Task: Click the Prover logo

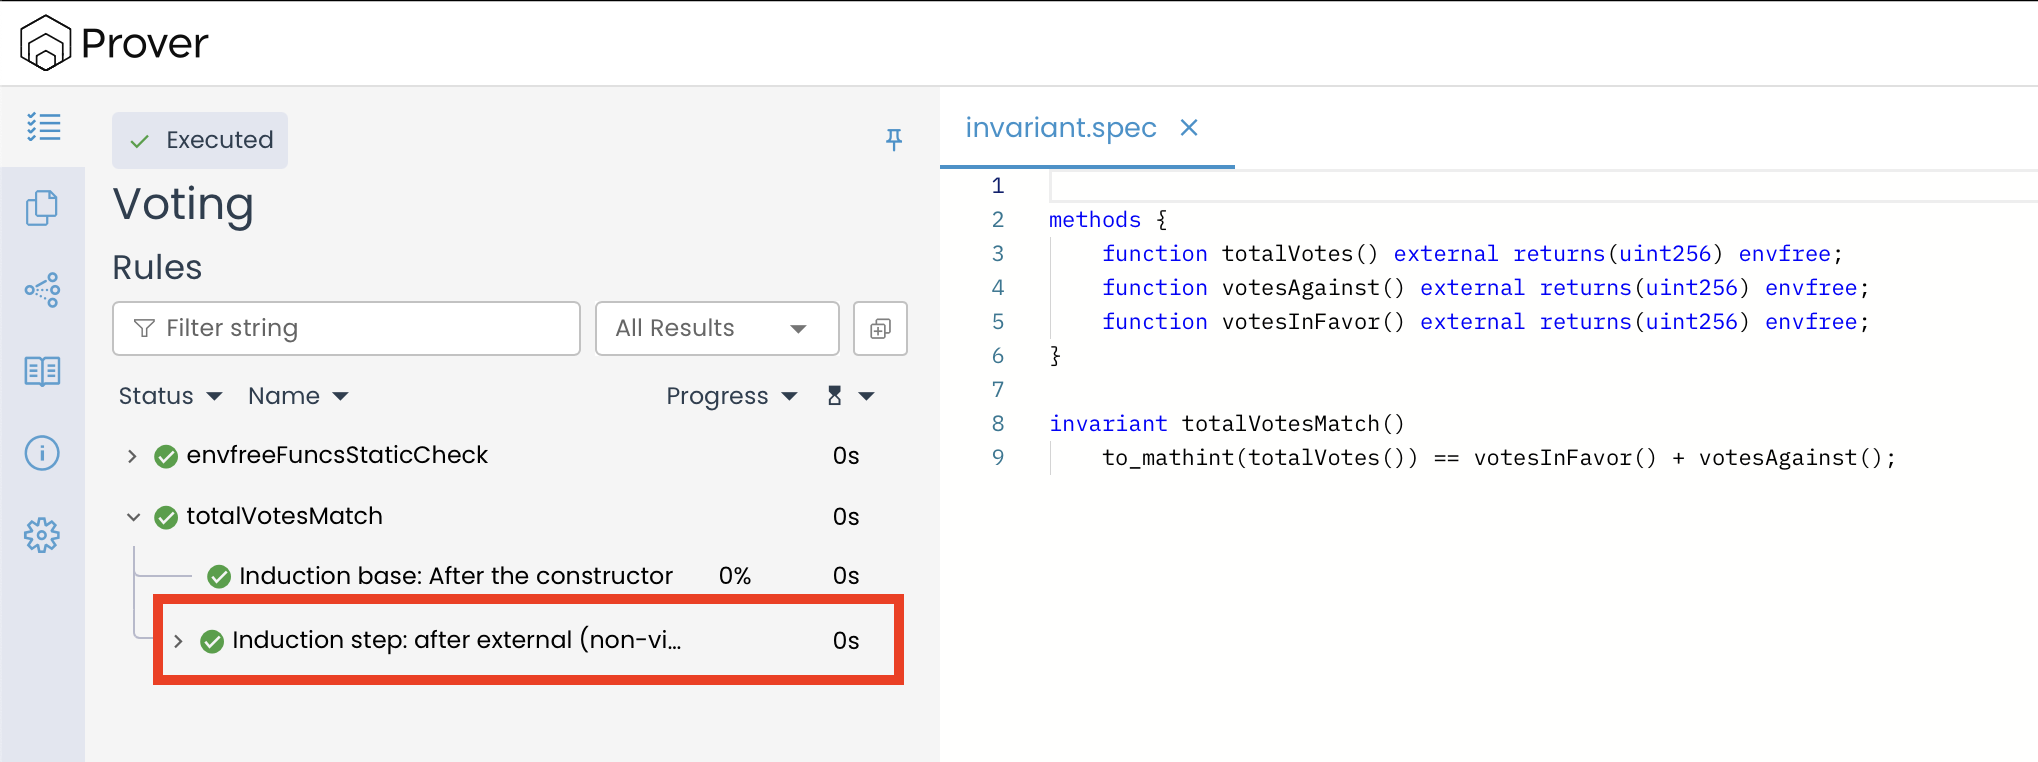Action: point(114,43)
